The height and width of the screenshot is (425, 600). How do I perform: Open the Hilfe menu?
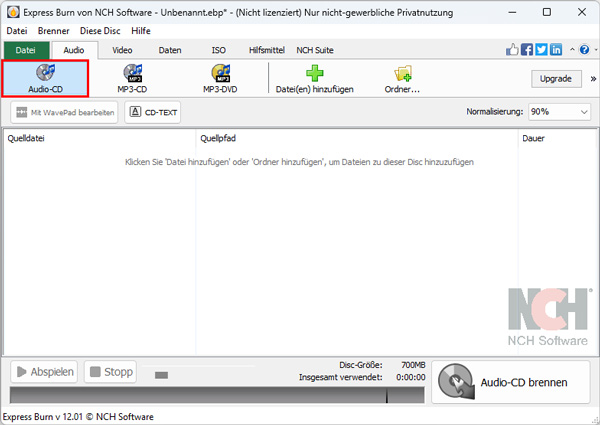pos(141,31)
